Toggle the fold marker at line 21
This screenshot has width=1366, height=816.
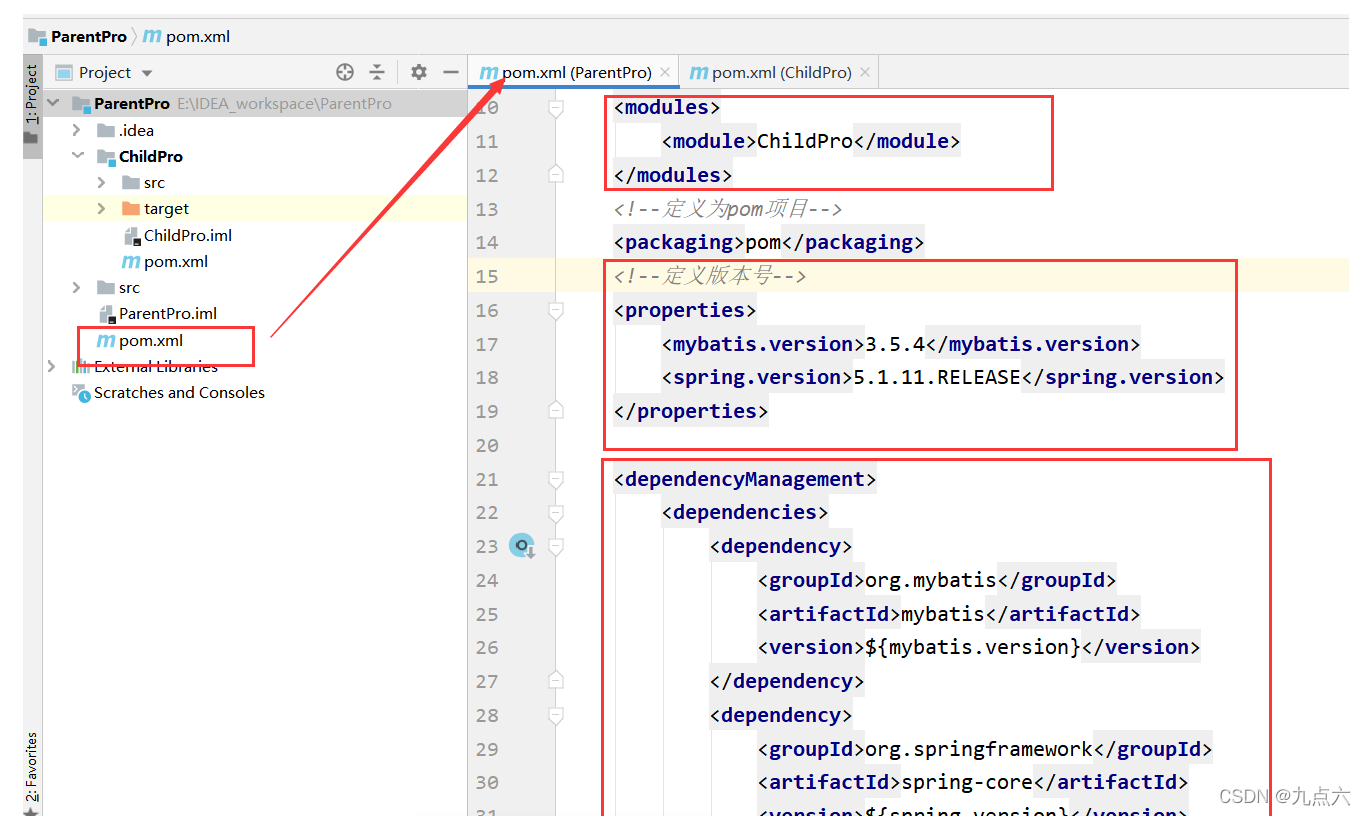point(556,479)
